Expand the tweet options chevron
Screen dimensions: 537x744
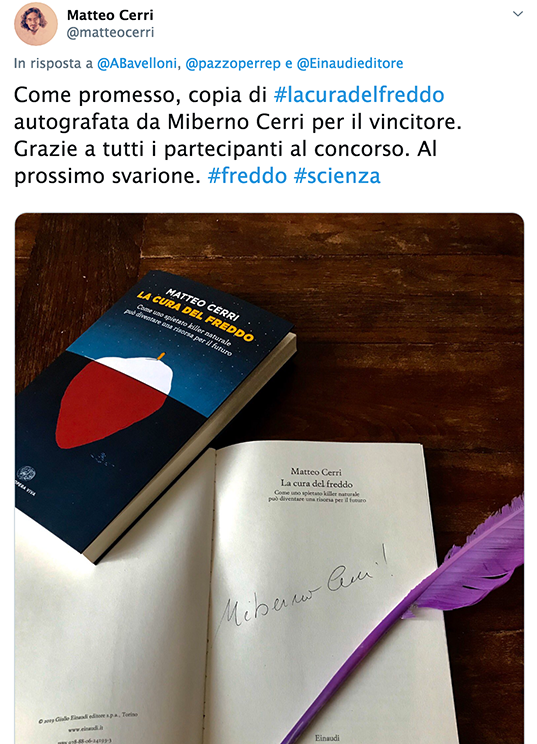(x=518, y=14)
